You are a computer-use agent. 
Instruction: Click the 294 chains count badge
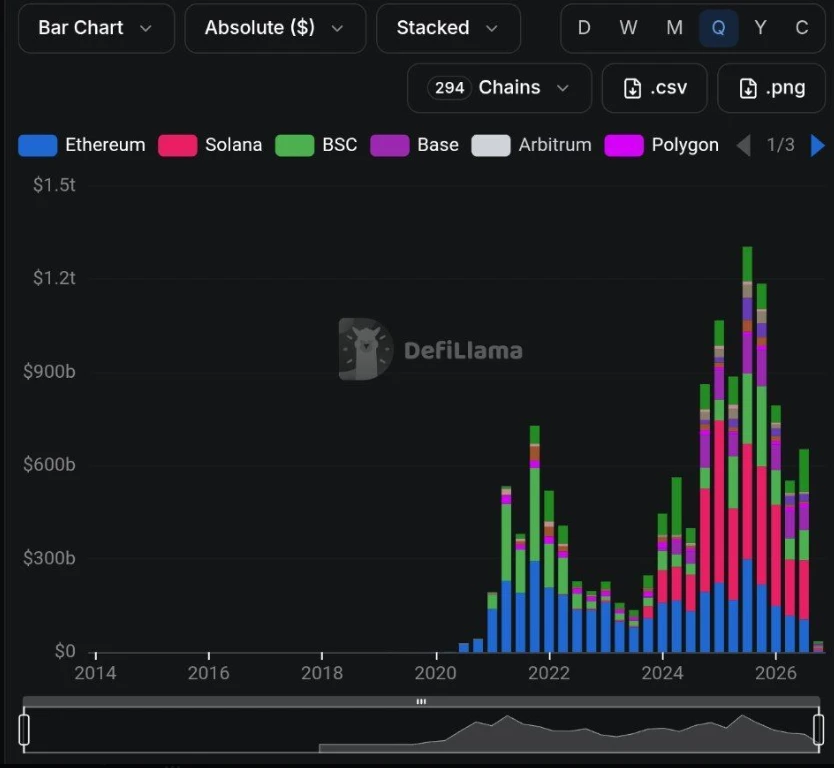pyautogui.click(x=449, y=88)
